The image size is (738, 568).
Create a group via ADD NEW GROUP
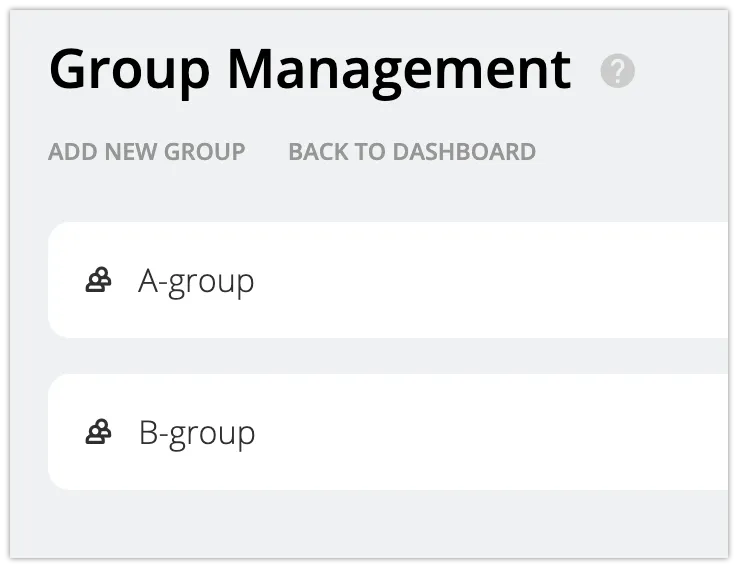(147, 152)
